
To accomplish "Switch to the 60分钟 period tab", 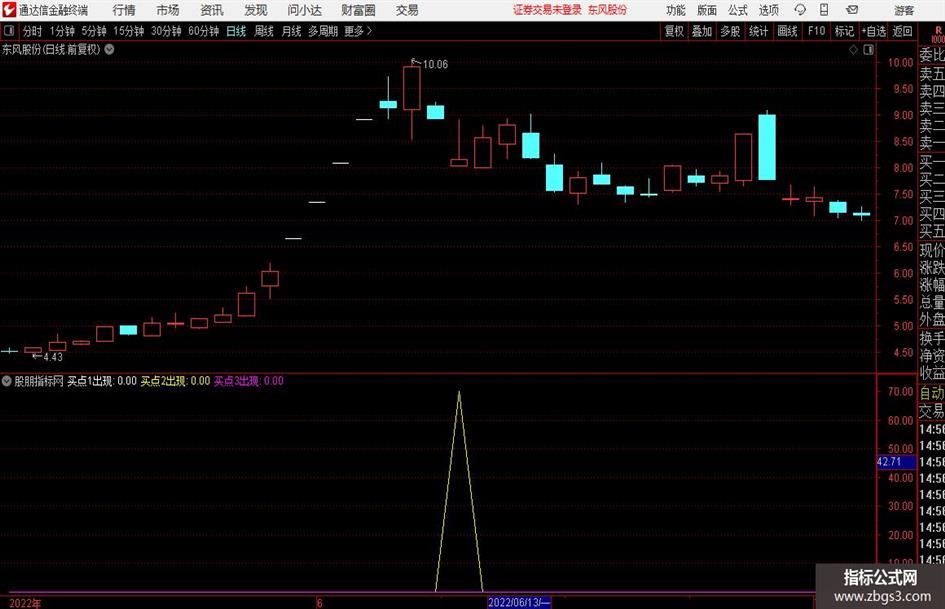I will [203, 31].
